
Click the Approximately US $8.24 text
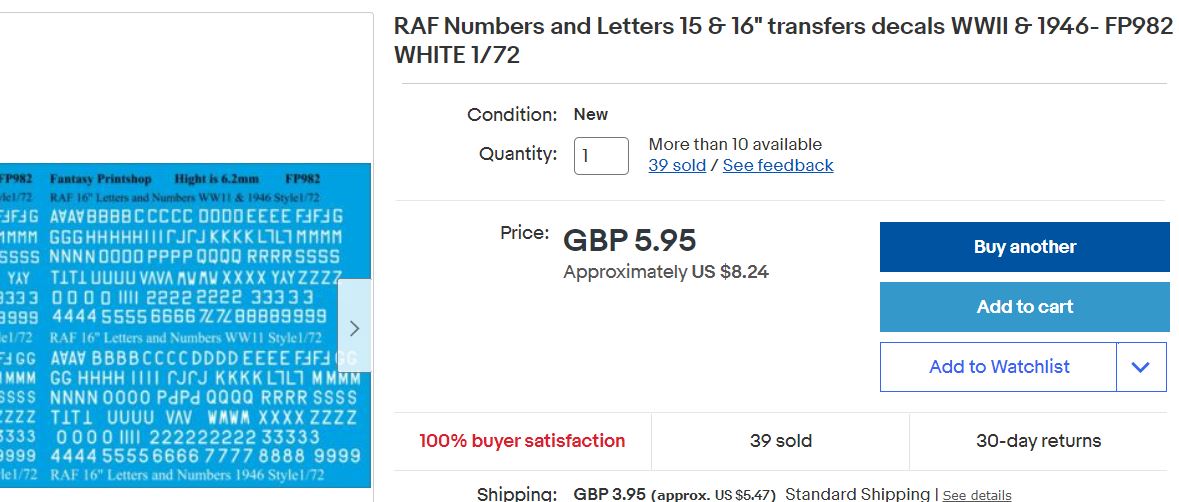(x=665, y=272)
